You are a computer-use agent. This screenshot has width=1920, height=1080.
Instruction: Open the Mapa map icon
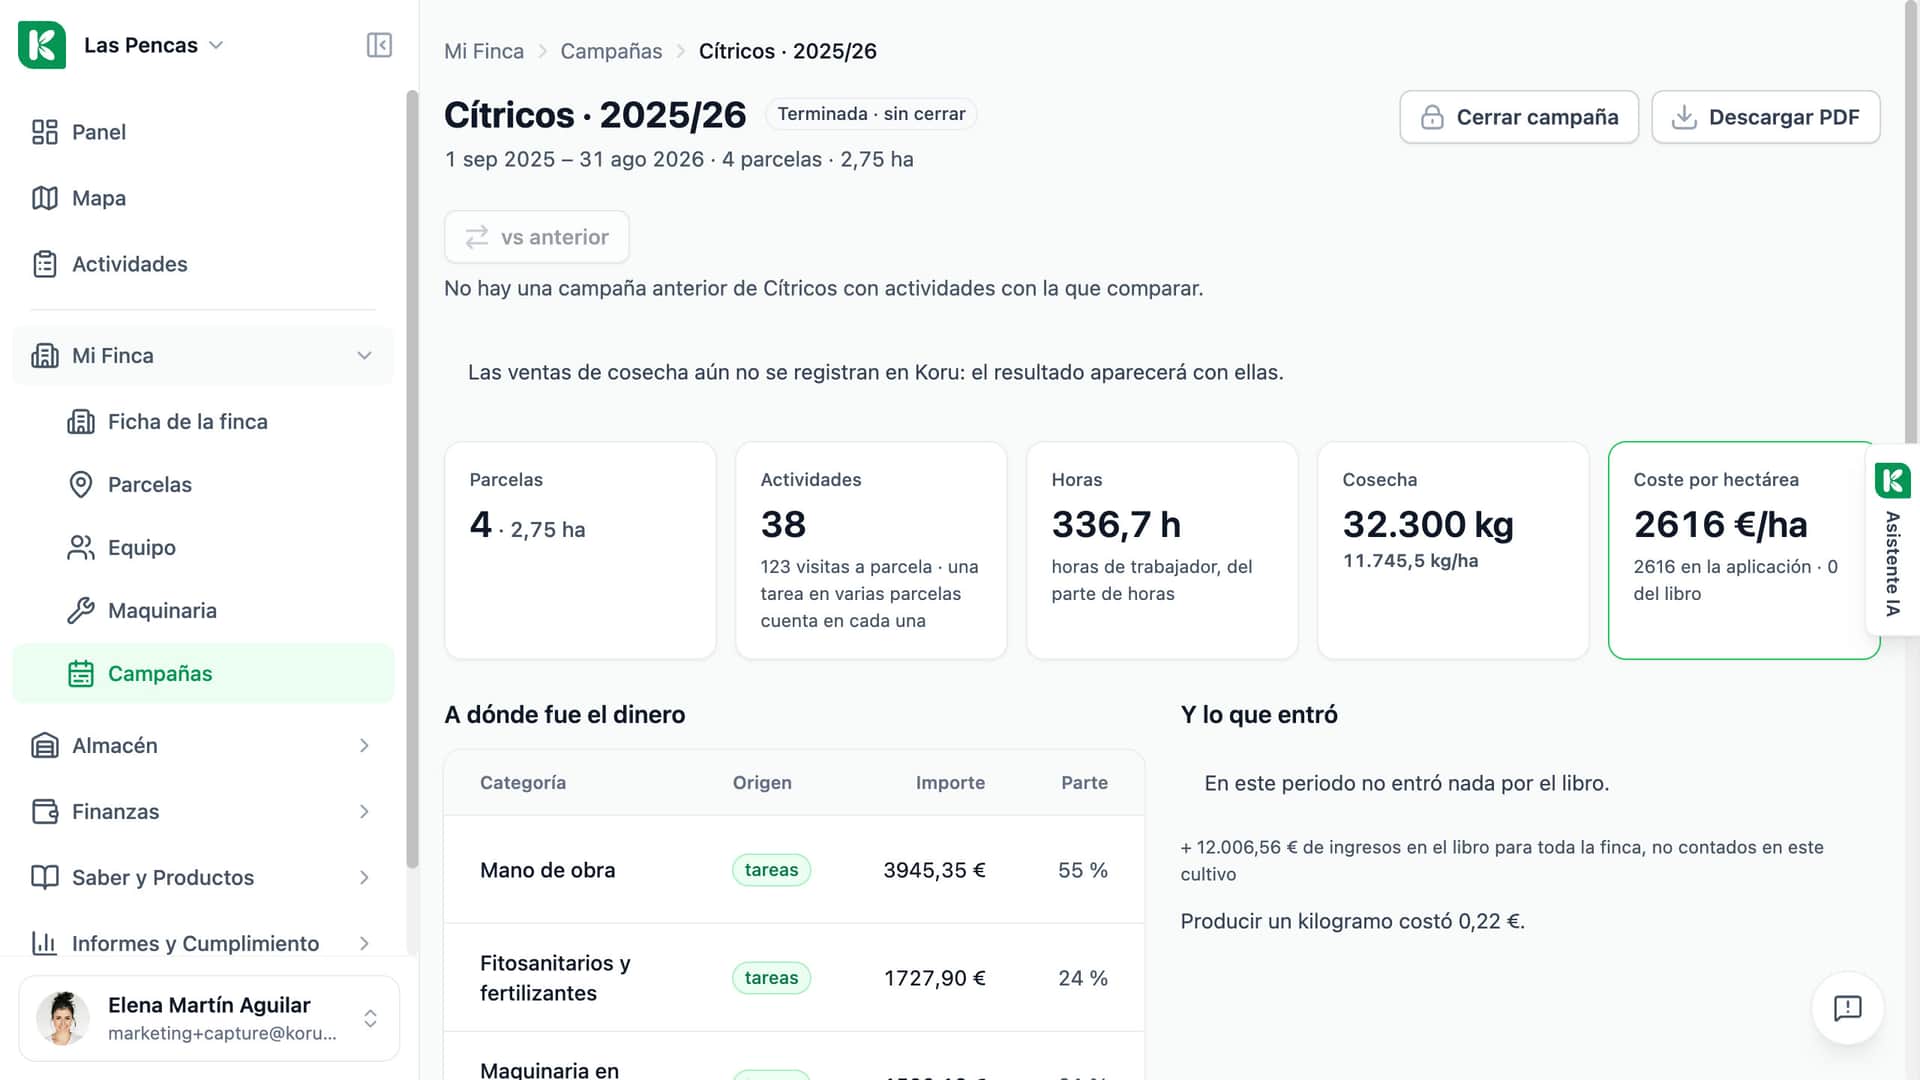45,198
